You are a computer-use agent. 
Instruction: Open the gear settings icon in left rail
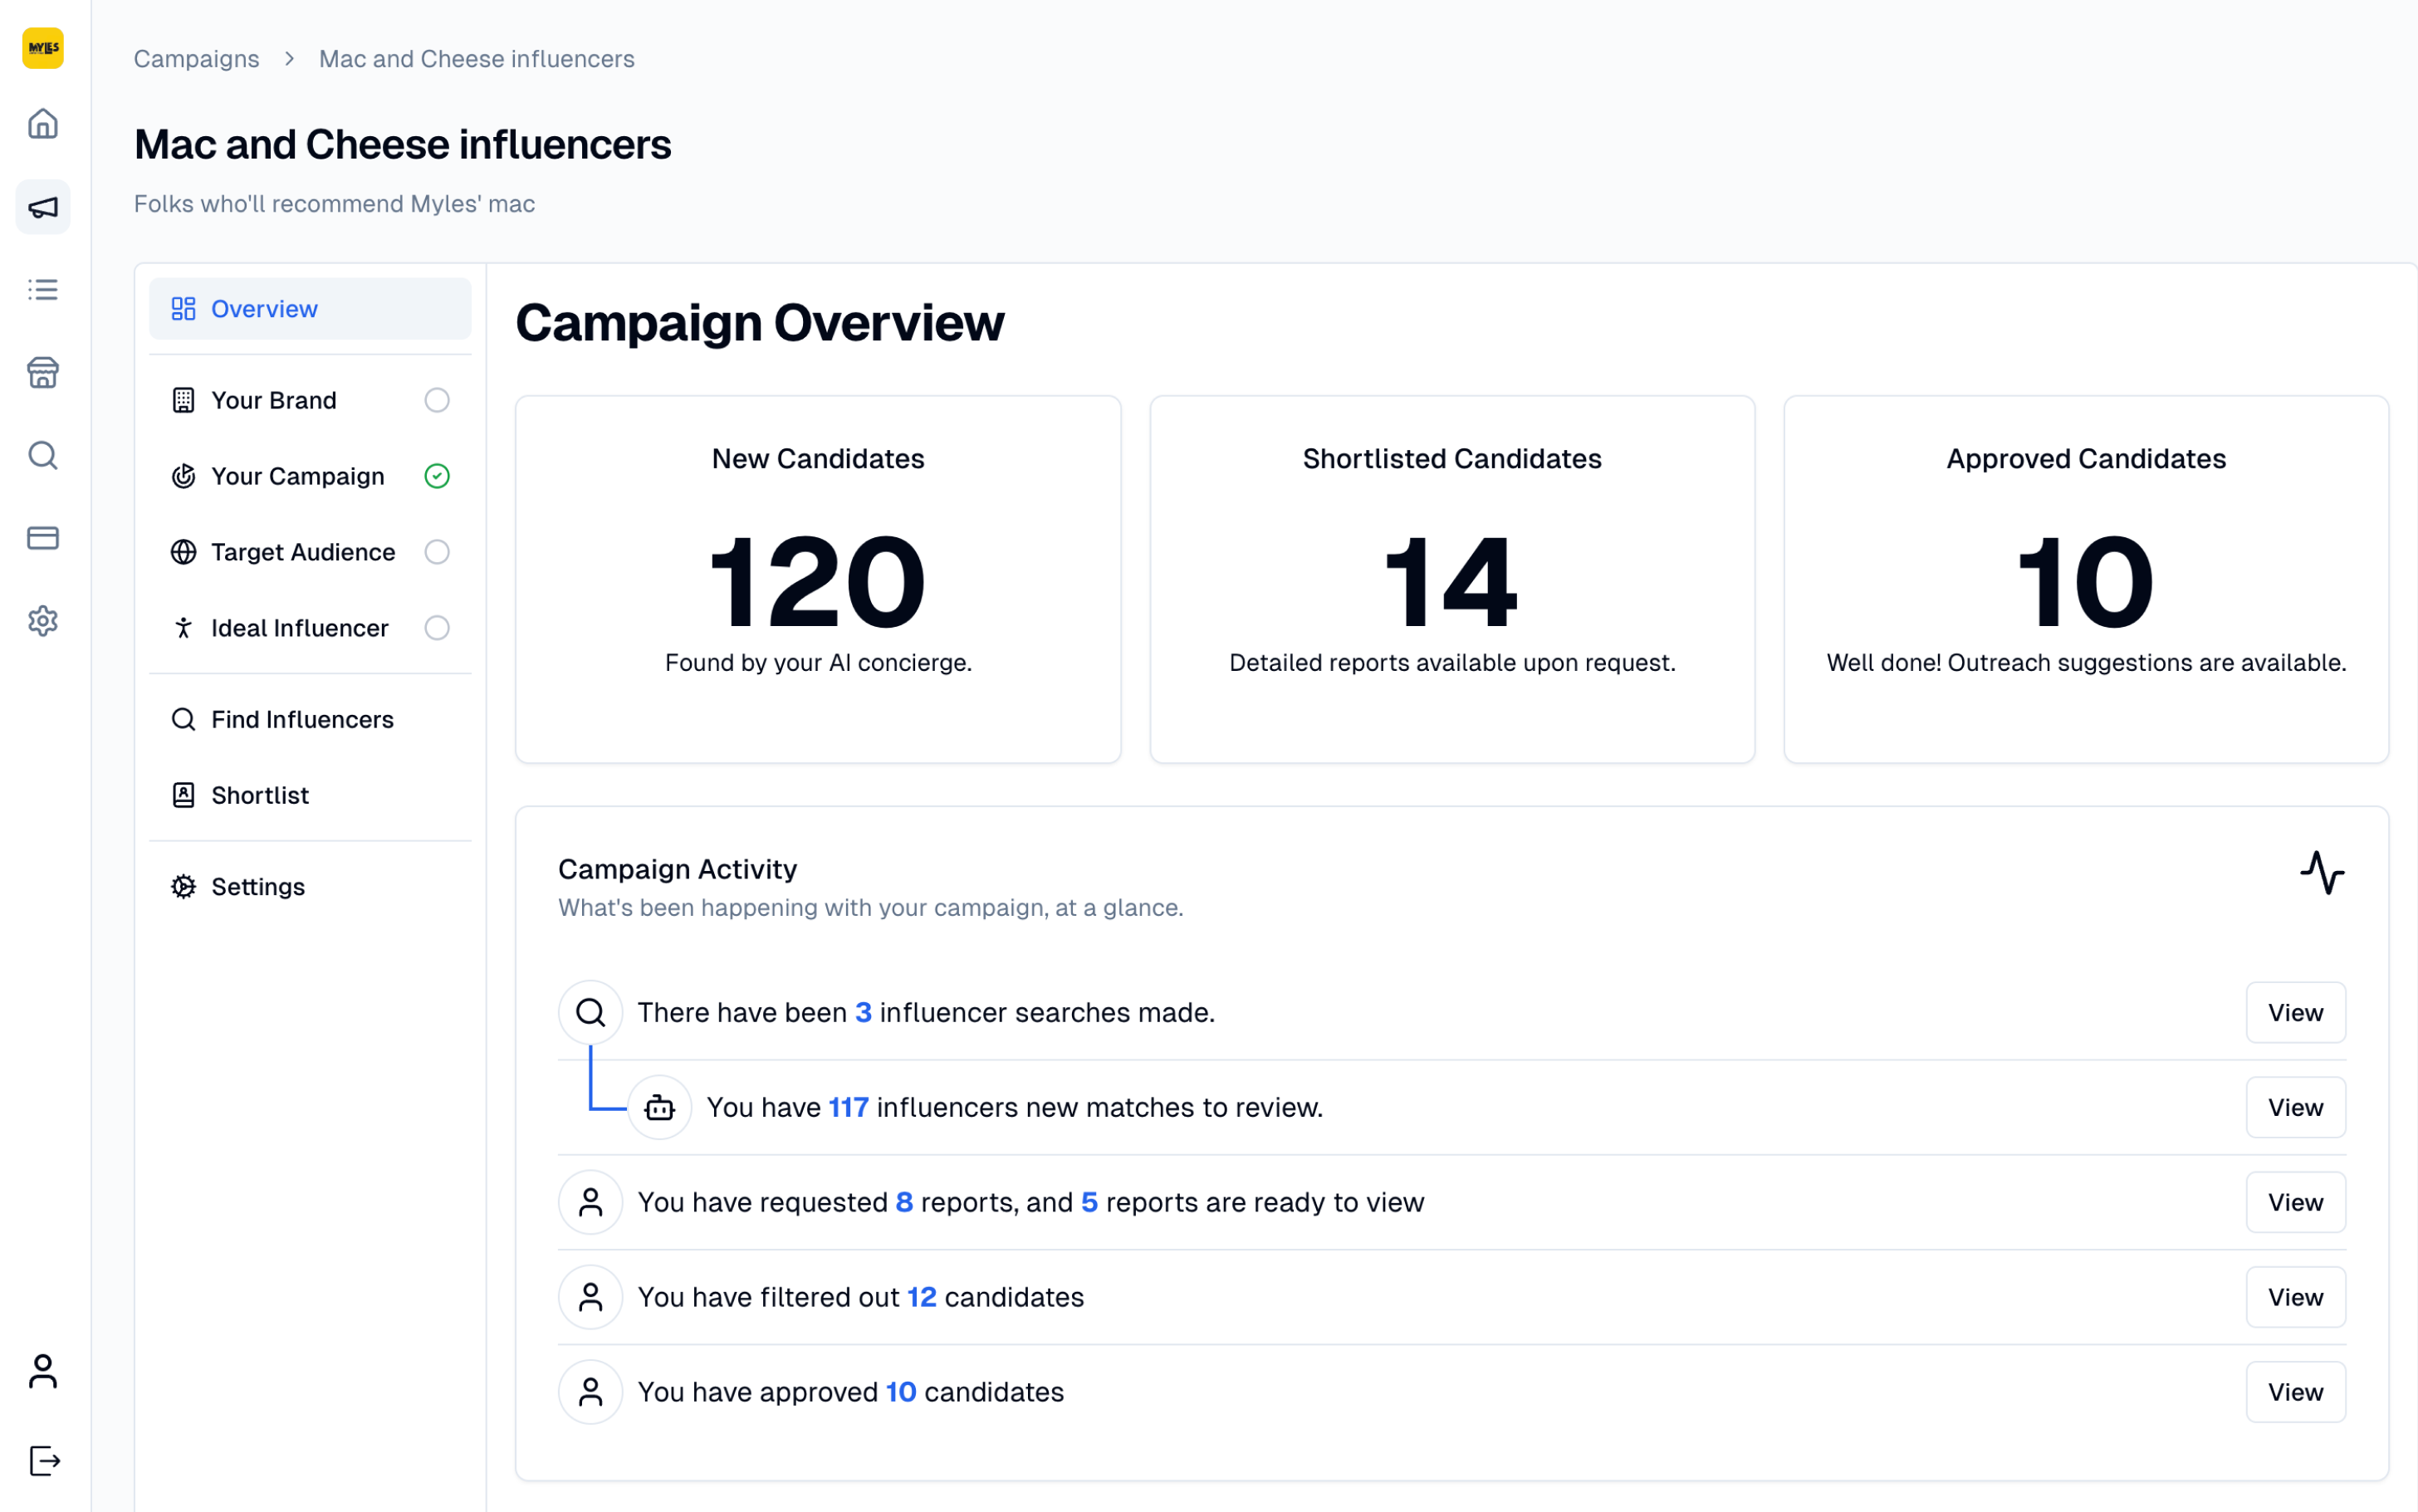43,621
